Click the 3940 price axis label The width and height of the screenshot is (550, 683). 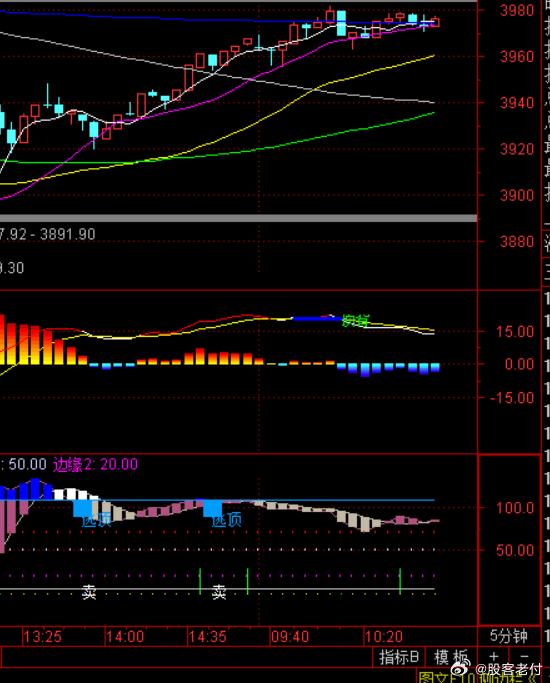coord(517,103)
